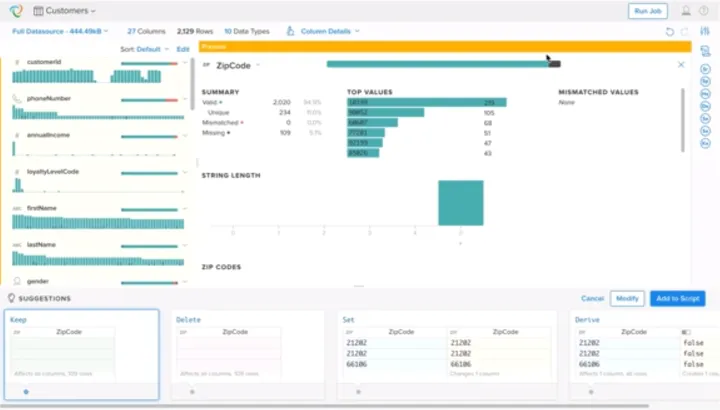Open the transformer settings sliders icon
This screenshot has width=720, height=410.
706,31
